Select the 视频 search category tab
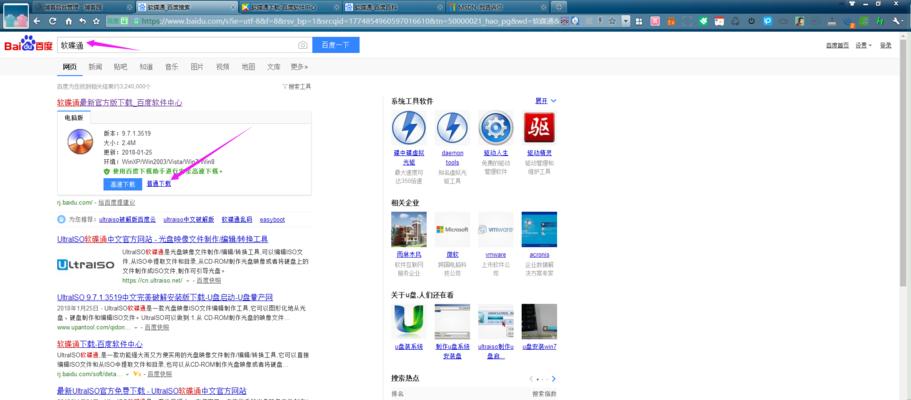This screenshot has width=911, height=400. [x=223, y=67]
